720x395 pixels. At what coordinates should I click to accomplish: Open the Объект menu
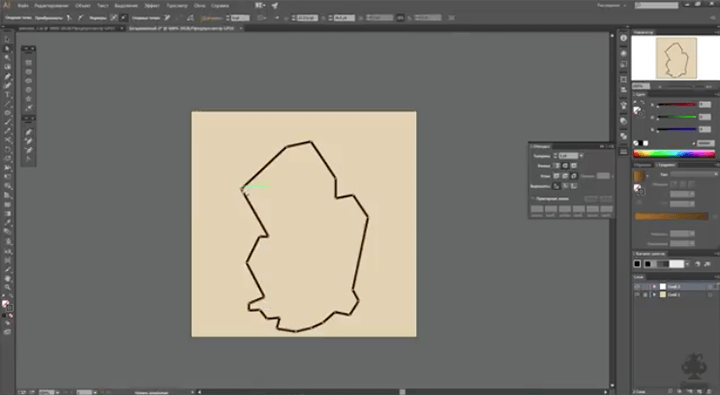[83, 6]
